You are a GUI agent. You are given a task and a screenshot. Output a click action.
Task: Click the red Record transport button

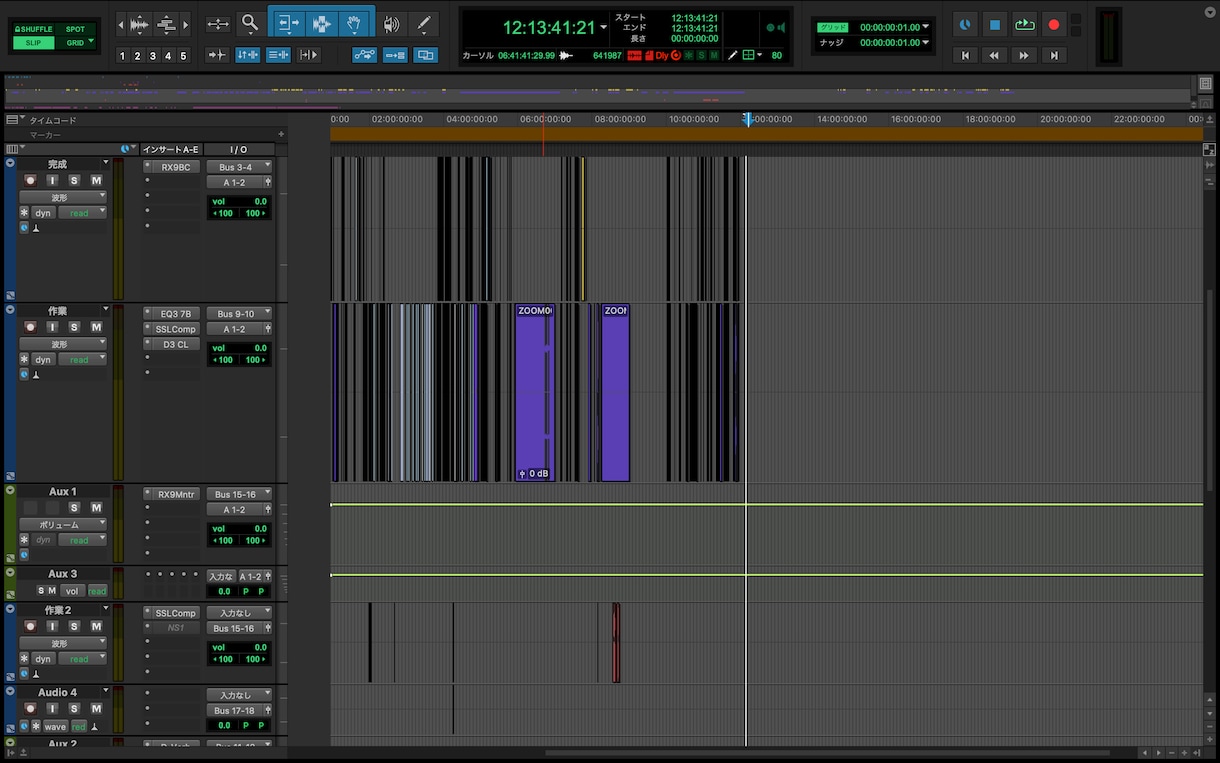[1053, 25]
